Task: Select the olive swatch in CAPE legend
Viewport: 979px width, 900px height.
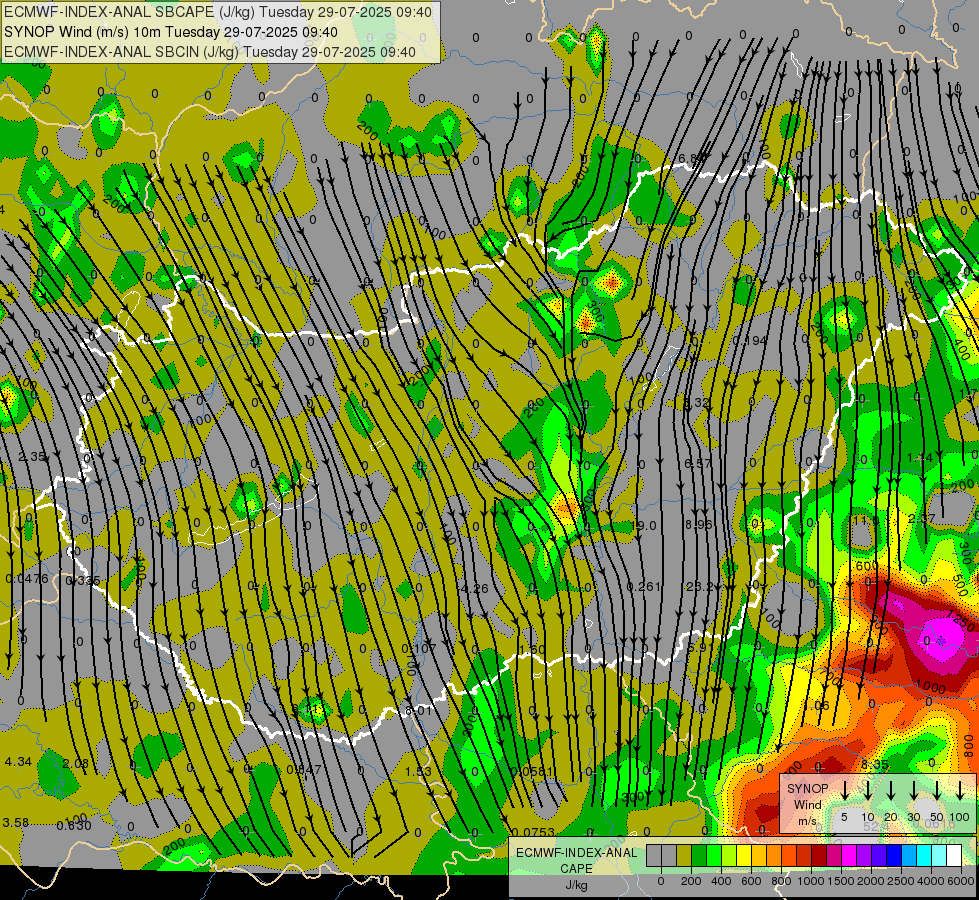Action: point(684,856)
